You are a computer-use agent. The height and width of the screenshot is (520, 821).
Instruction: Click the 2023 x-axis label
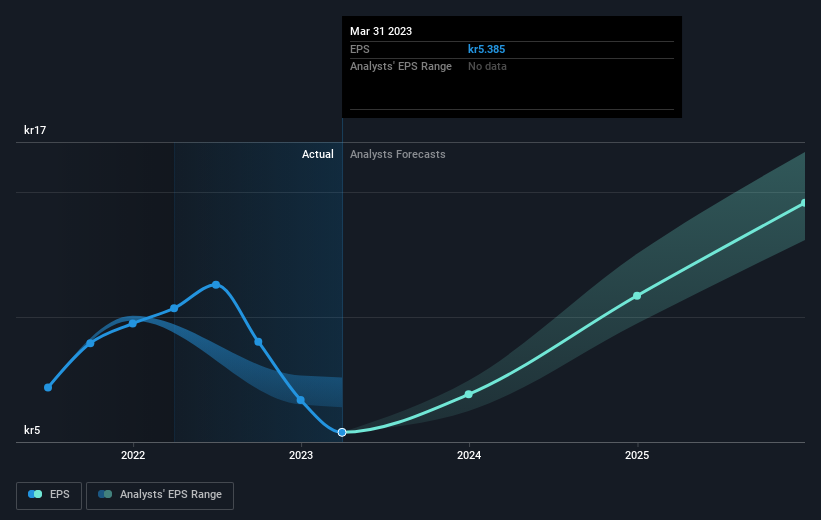[301, 456]
